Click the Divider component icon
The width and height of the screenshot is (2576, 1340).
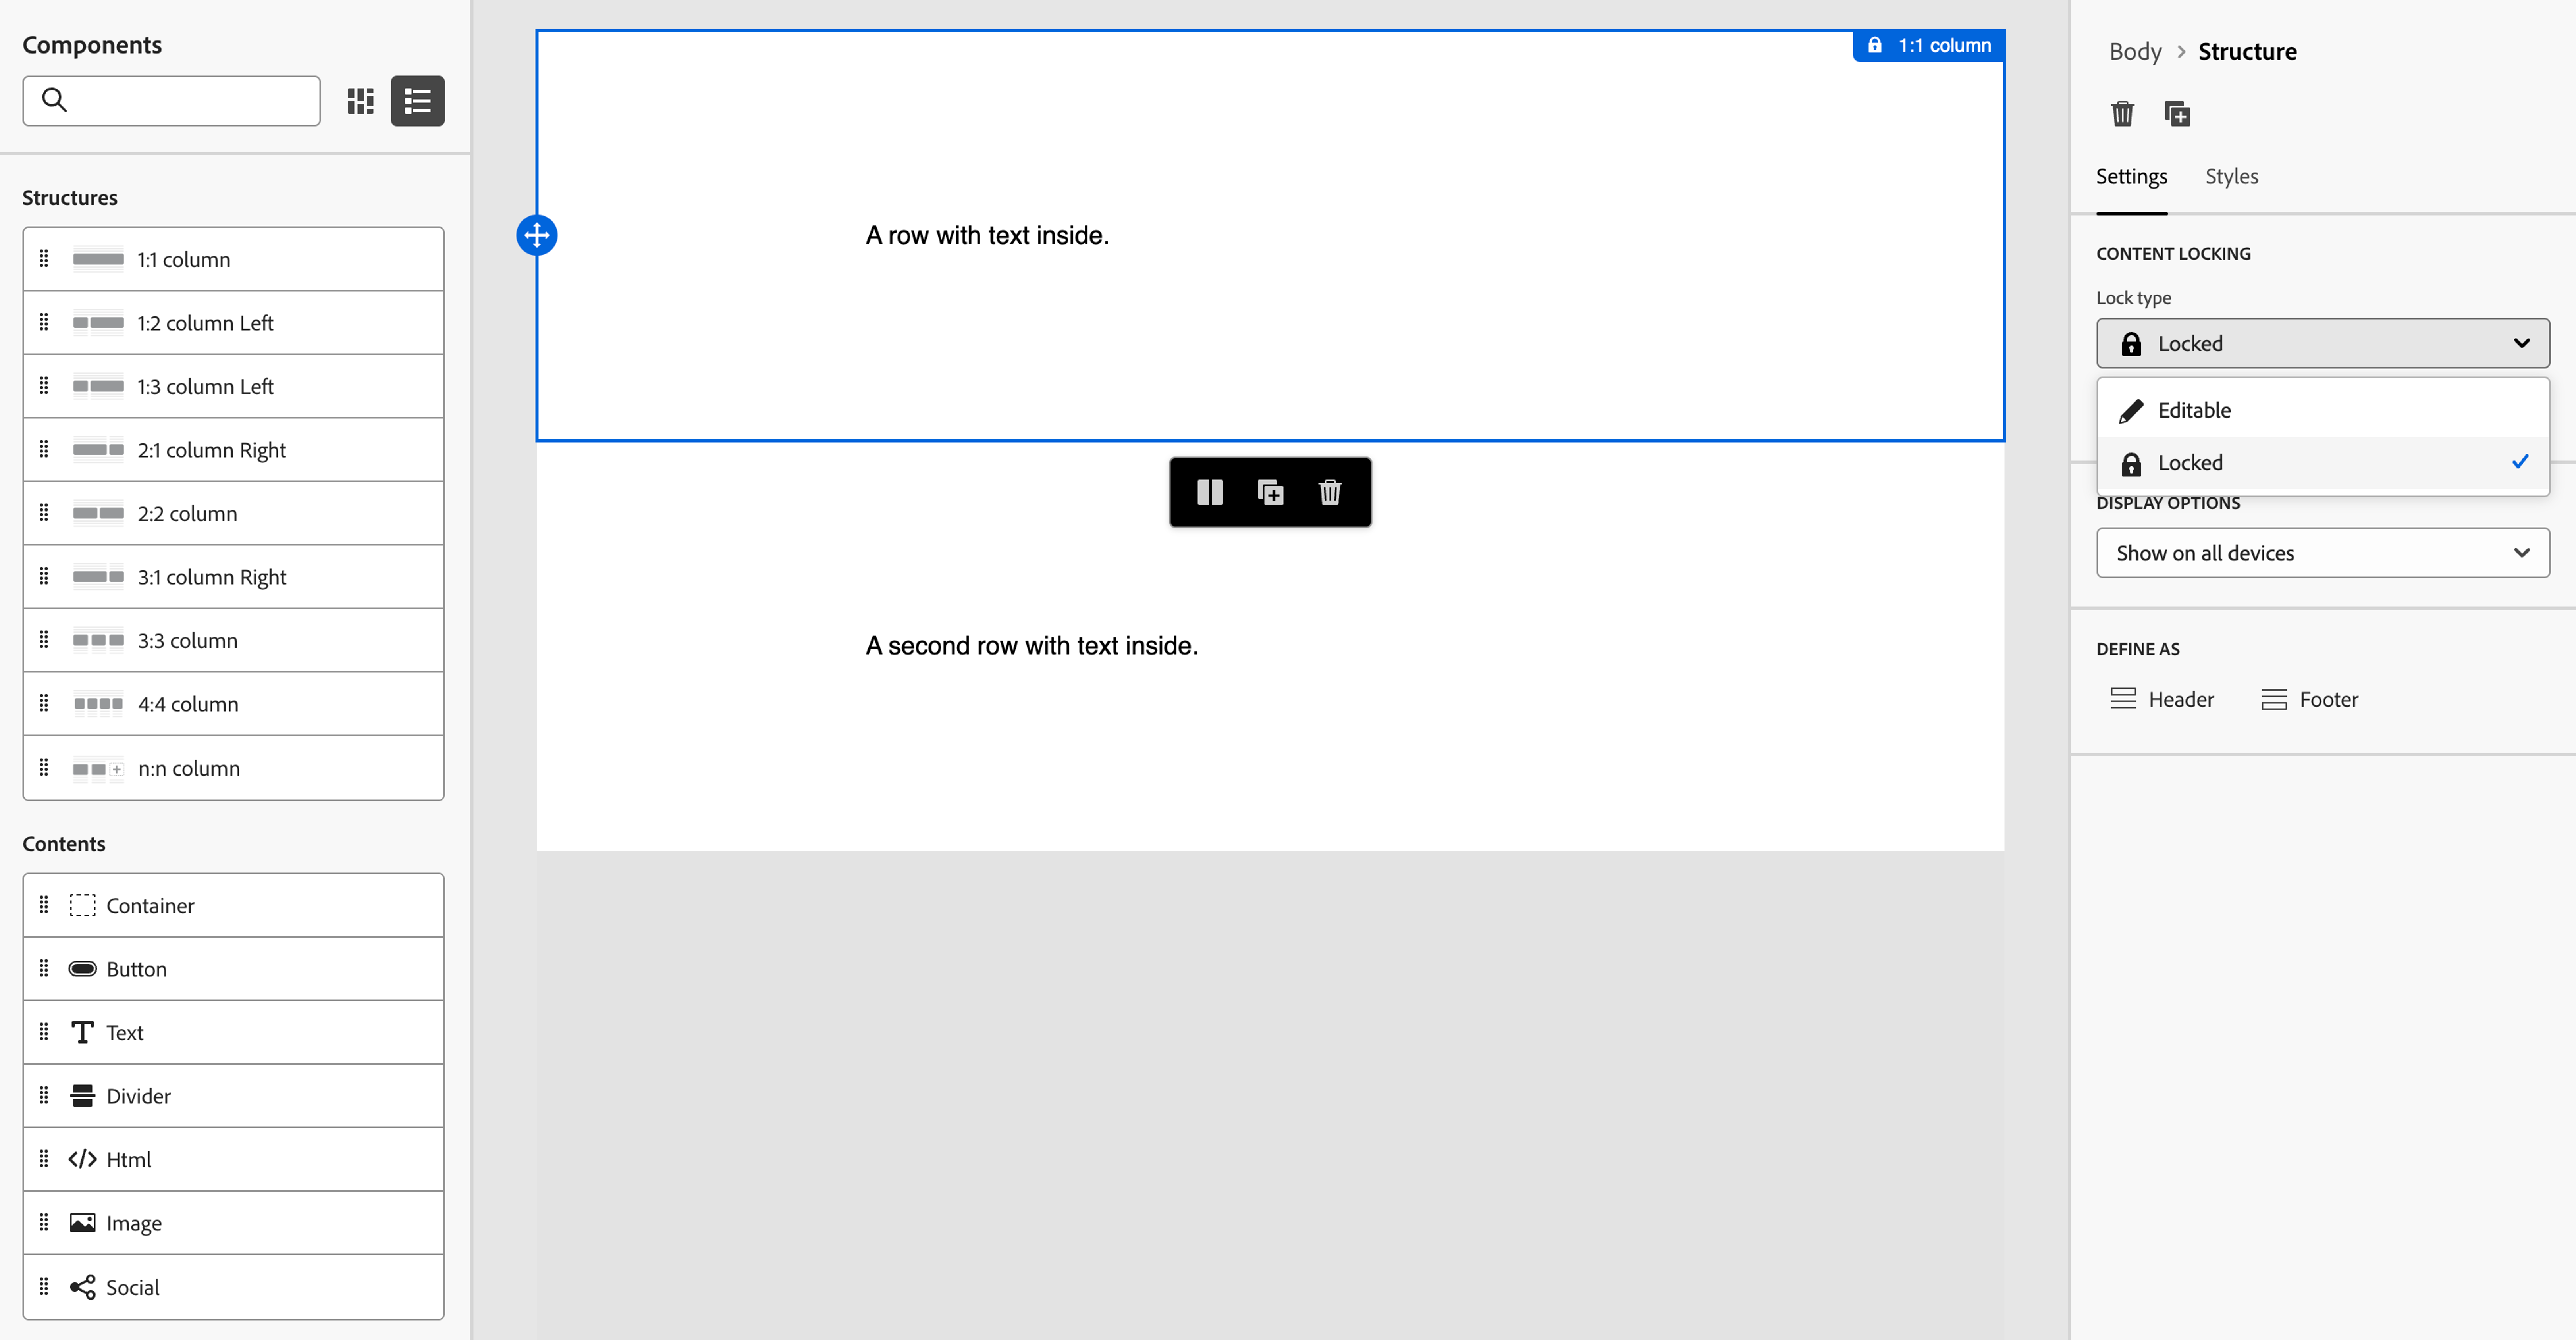pos(83,1096)
